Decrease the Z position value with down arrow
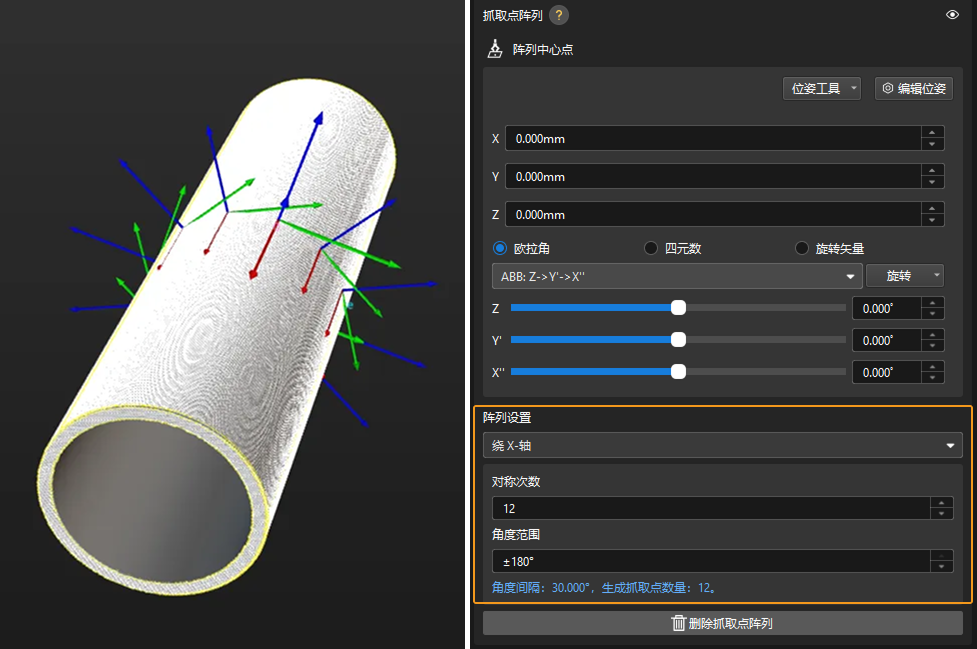977x649 pixels. point(932,220)
